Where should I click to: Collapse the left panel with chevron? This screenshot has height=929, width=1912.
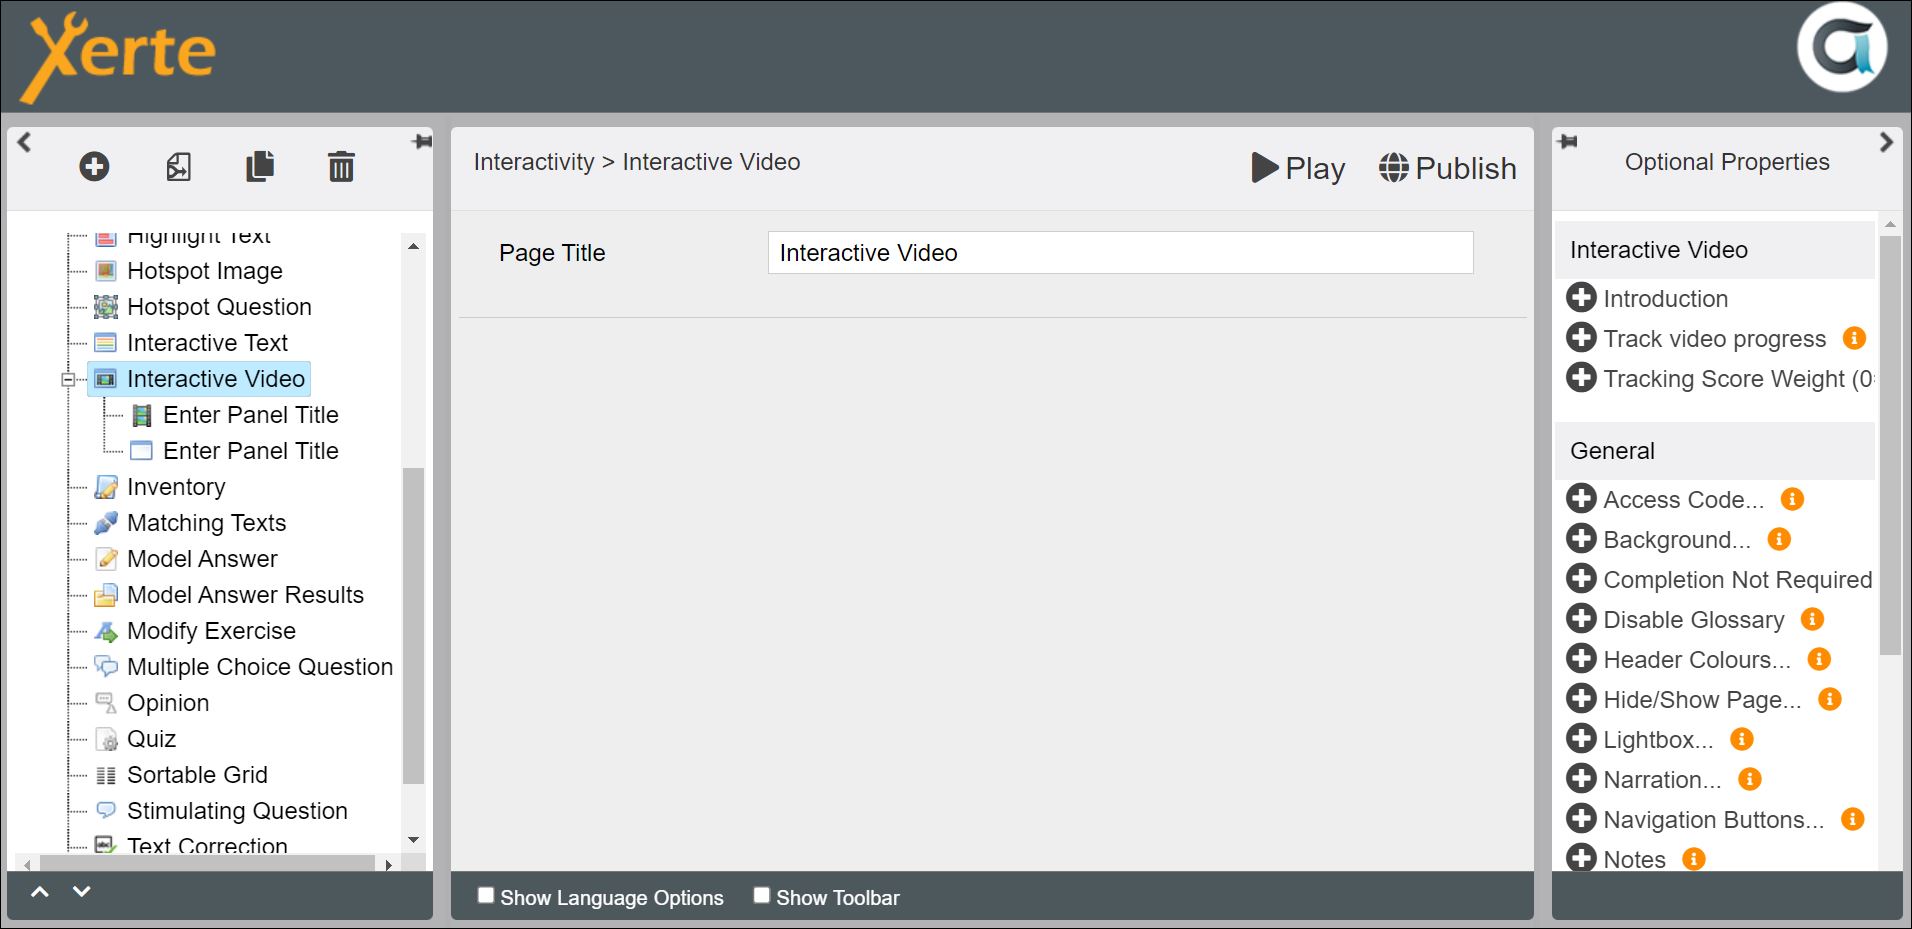click(25, 142)
